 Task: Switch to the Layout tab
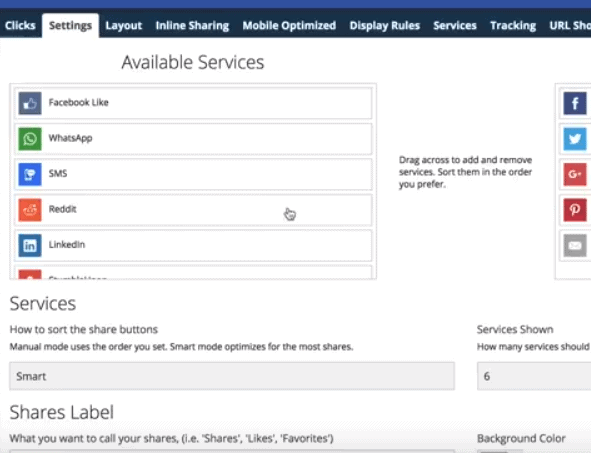124,26
